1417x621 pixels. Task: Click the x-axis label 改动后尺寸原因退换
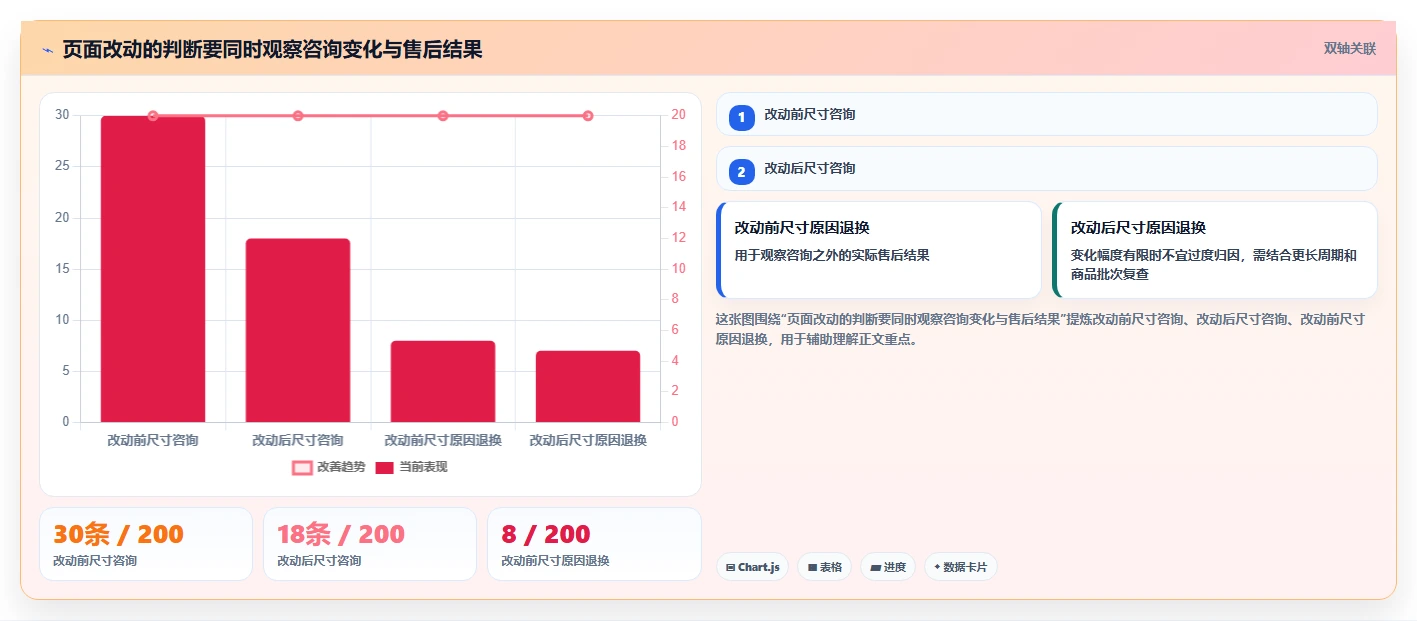(x=588, y=440)
